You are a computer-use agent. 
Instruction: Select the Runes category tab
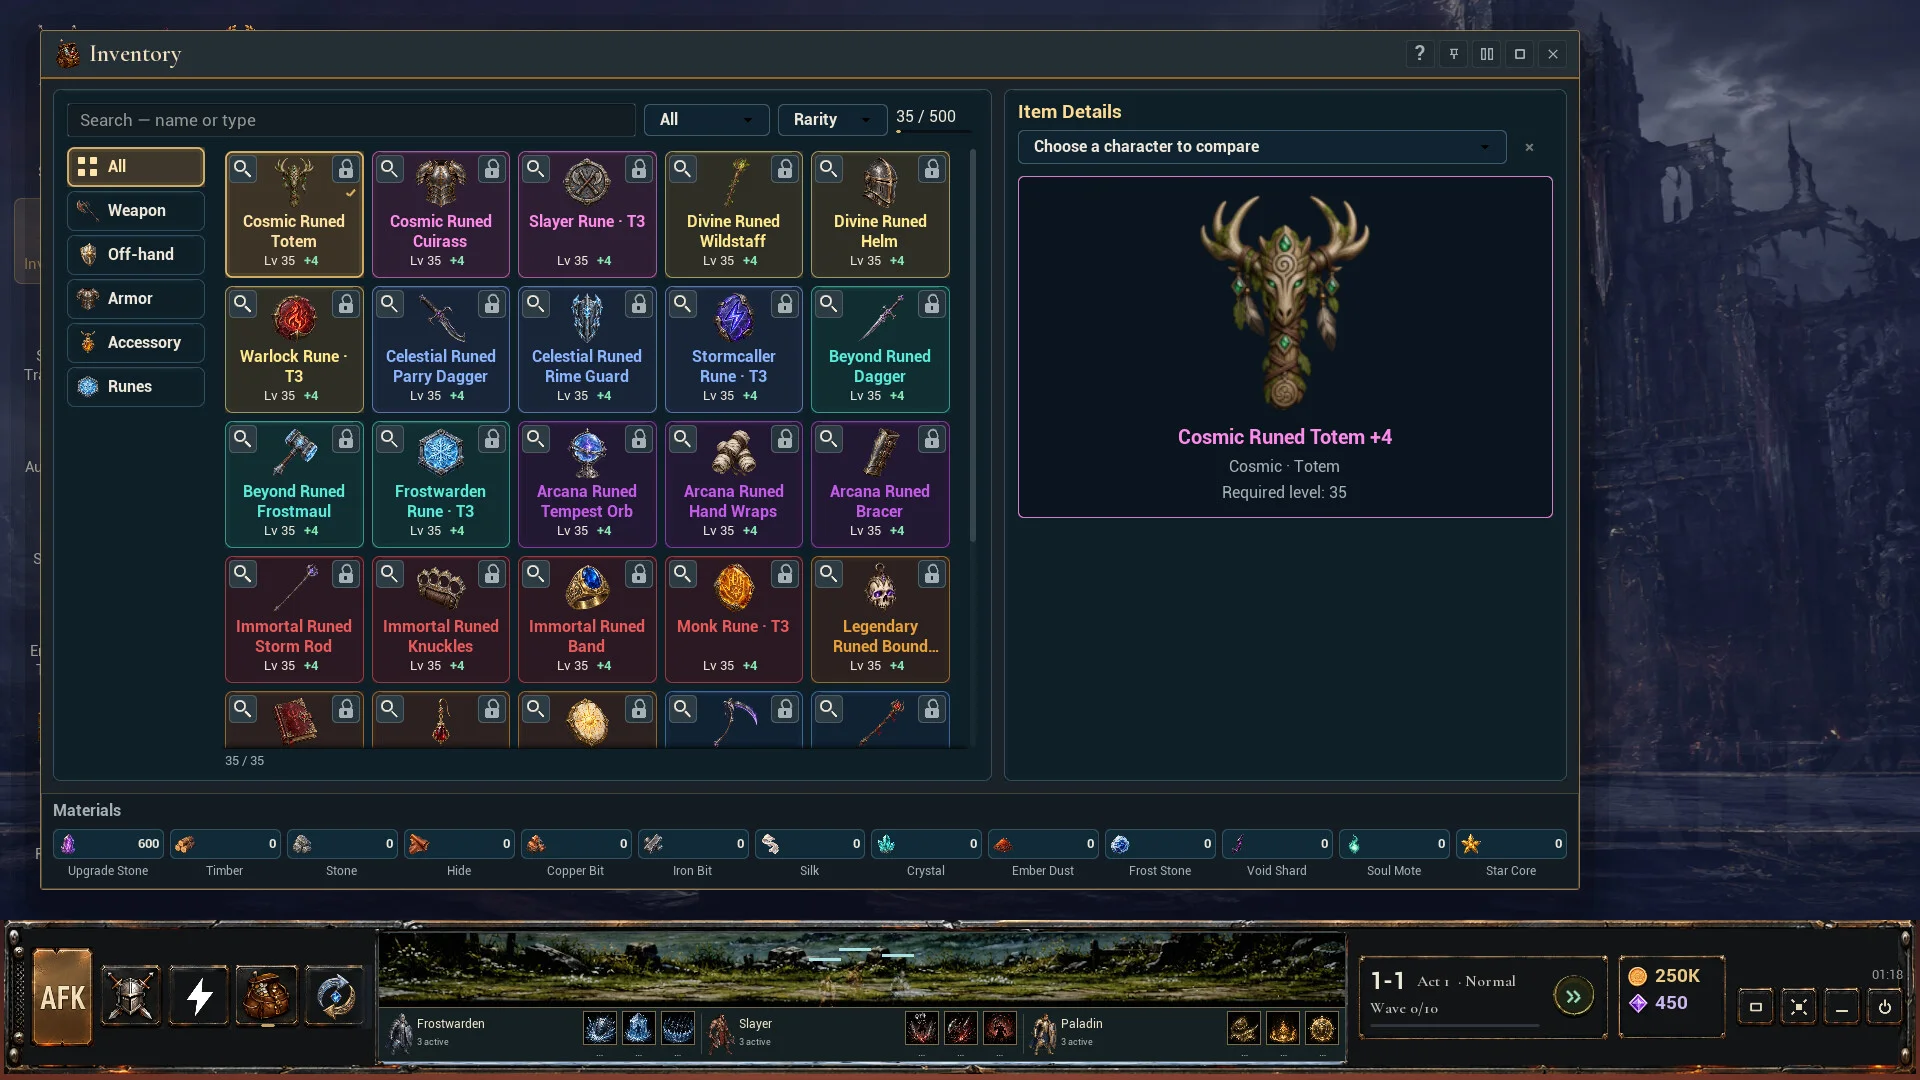pyautogui.click(x=136, y=387)
